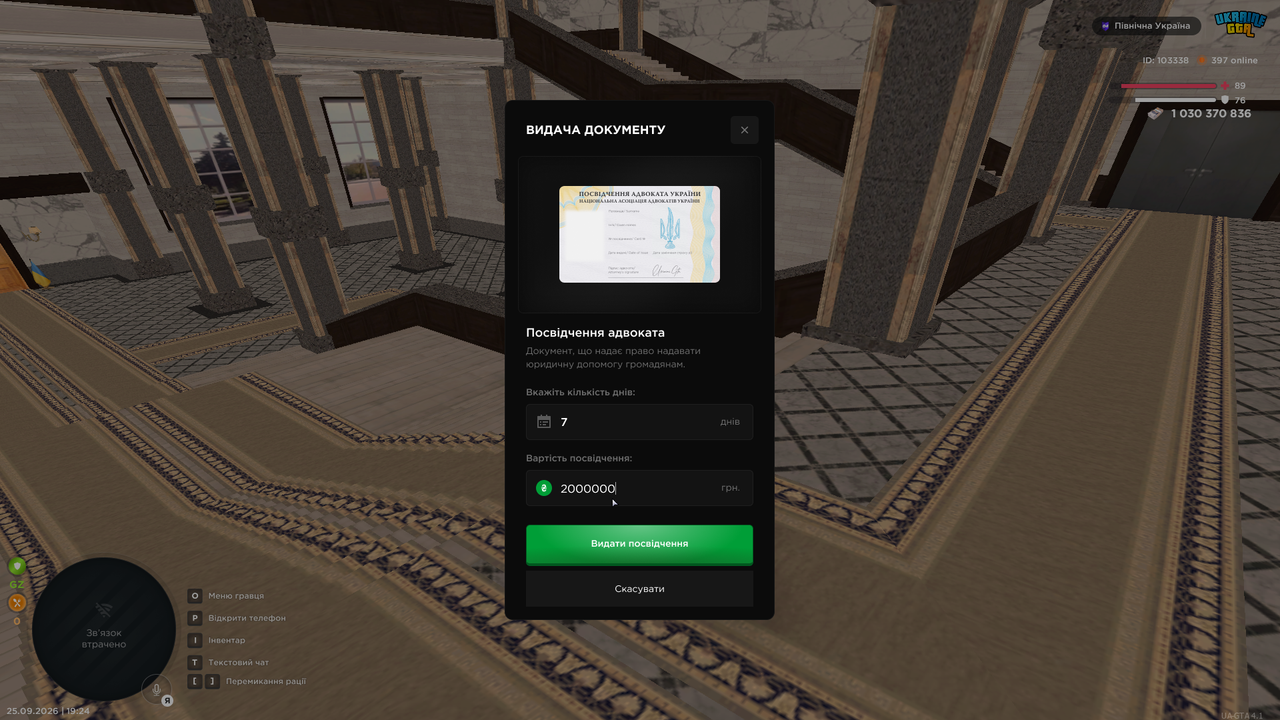The height and width of the screenshot is (720, 1280).
Task: Click the red health bar
Action: point(1169,86)
